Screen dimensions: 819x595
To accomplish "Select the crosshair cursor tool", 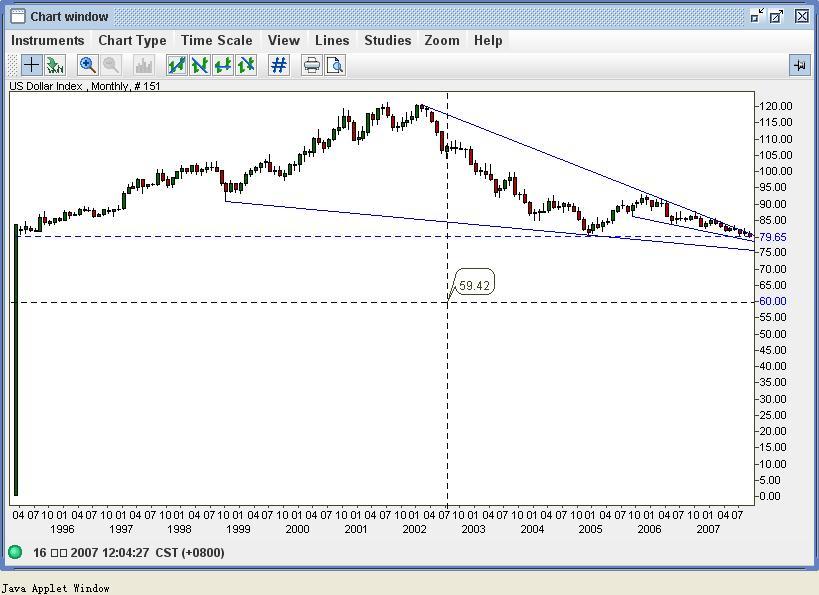I will [x=31, y=65].
